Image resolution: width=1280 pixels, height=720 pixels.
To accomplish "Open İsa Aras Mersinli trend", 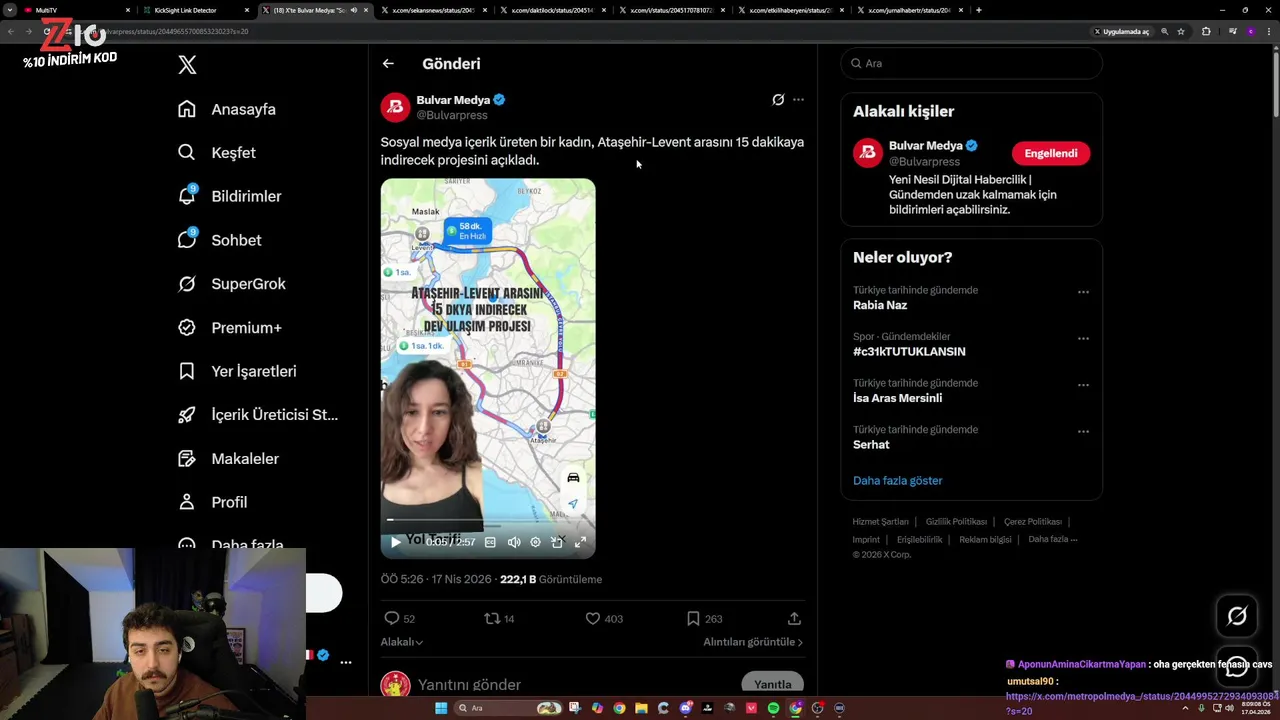I will pyautogui.click(x=897, y=398).
